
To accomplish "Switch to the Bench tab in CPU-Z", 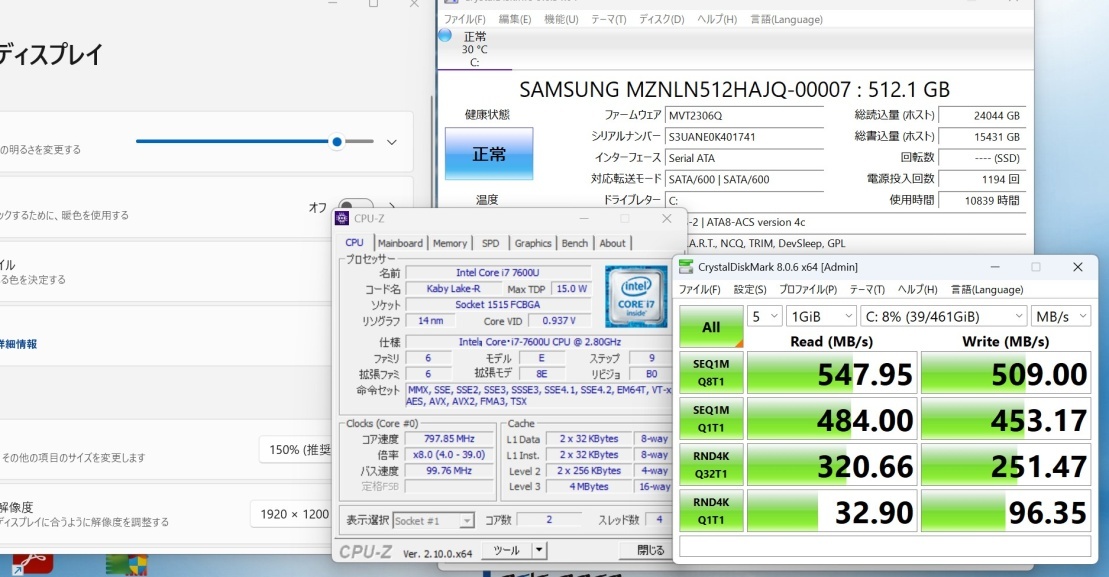I will coord(574,243).
